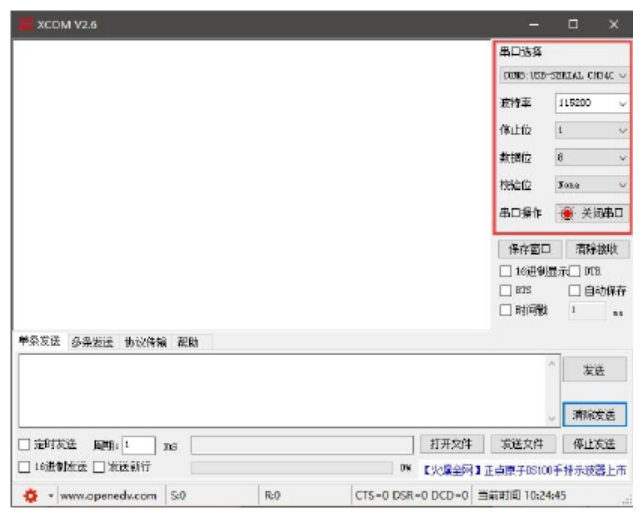Click 打开文件 open file button

click(x=452, y=444)
